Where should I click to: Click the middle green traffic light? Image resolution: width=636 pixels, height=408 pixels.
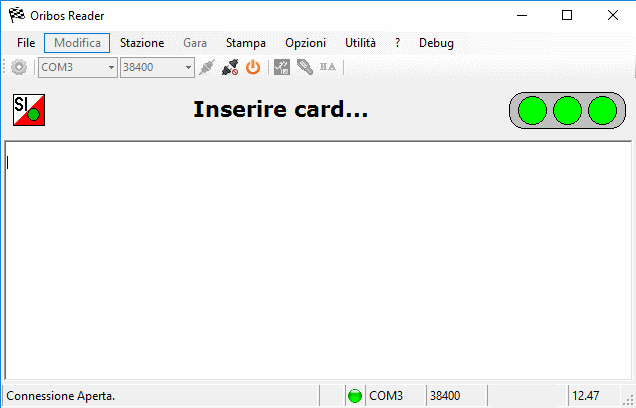567,110
